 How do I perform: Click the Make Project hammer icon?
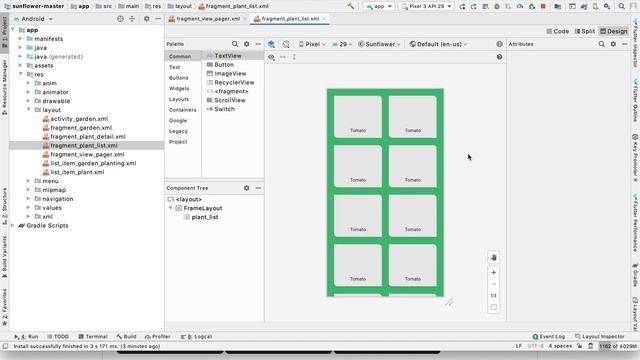[351, 7]
